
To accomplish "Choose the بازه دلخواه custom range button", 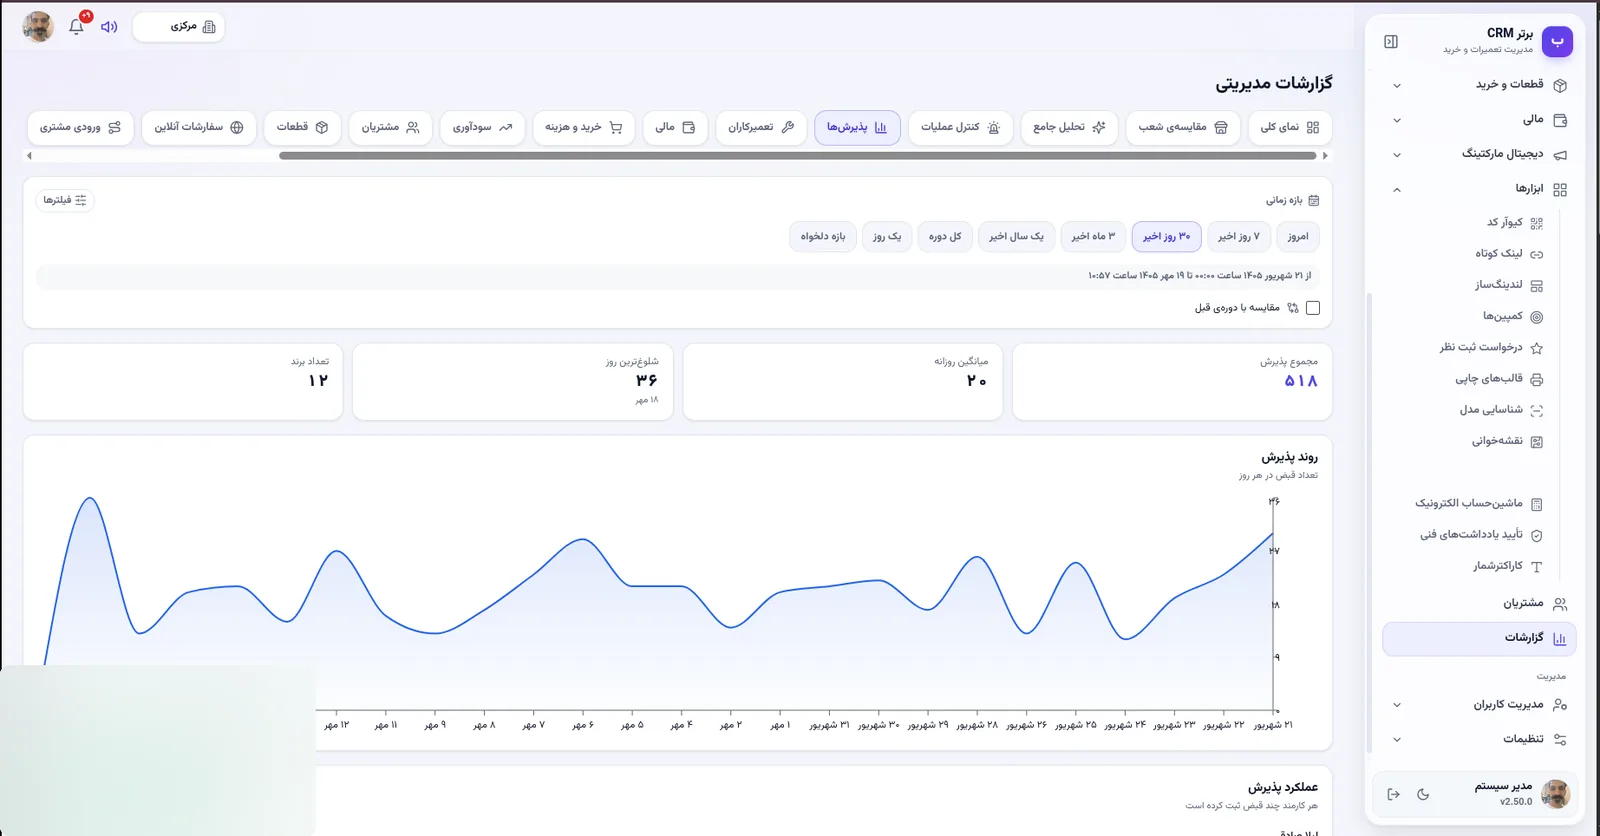I will 823,237.
